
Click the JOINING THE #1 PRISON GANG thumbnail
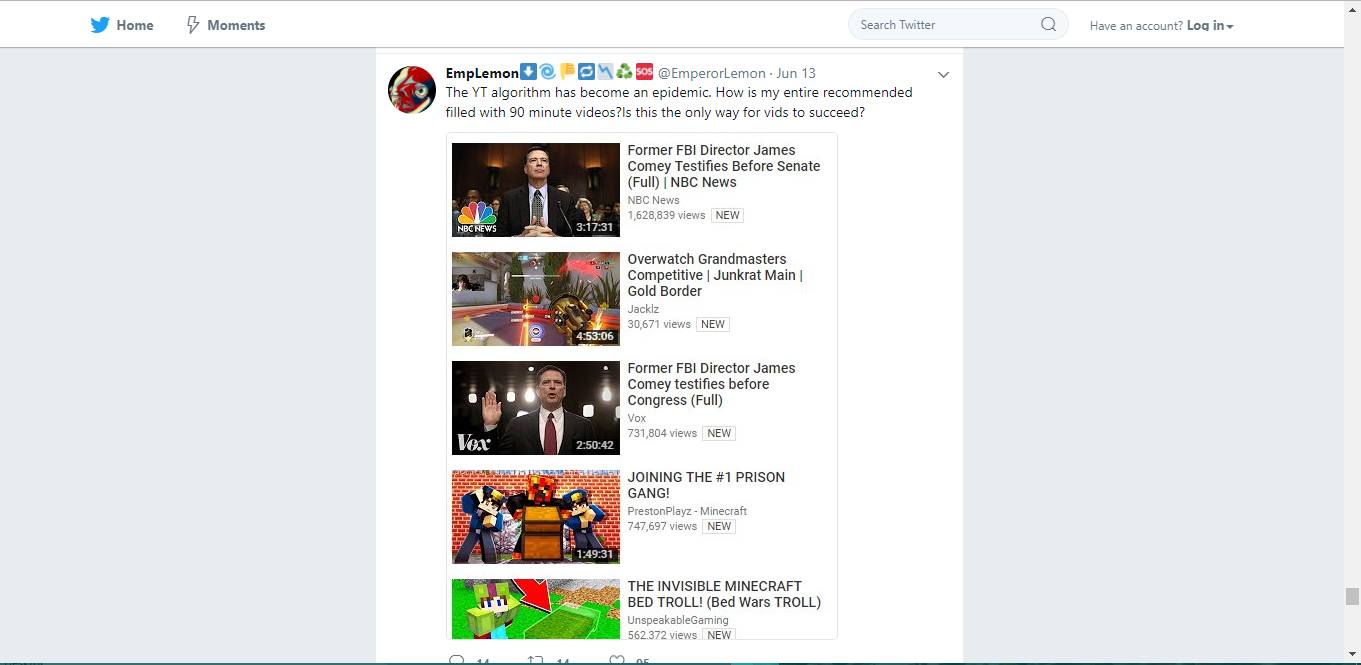[536, 517]
